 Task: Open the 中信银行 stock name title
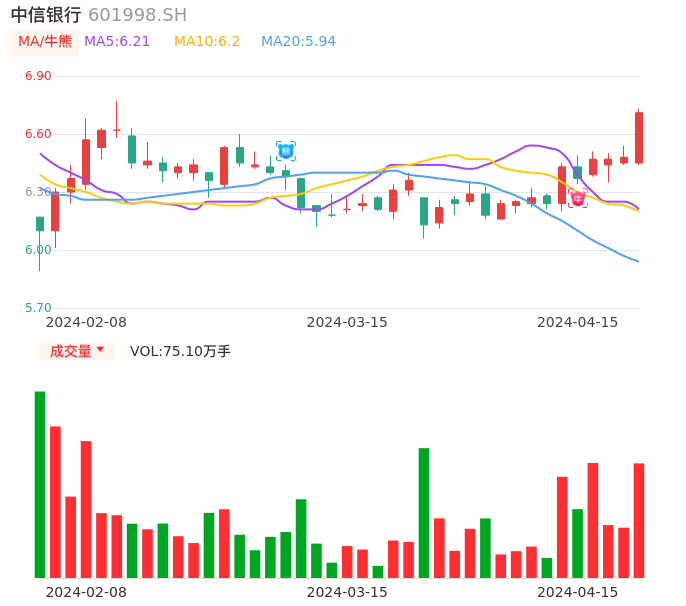[x=46, y=15]
